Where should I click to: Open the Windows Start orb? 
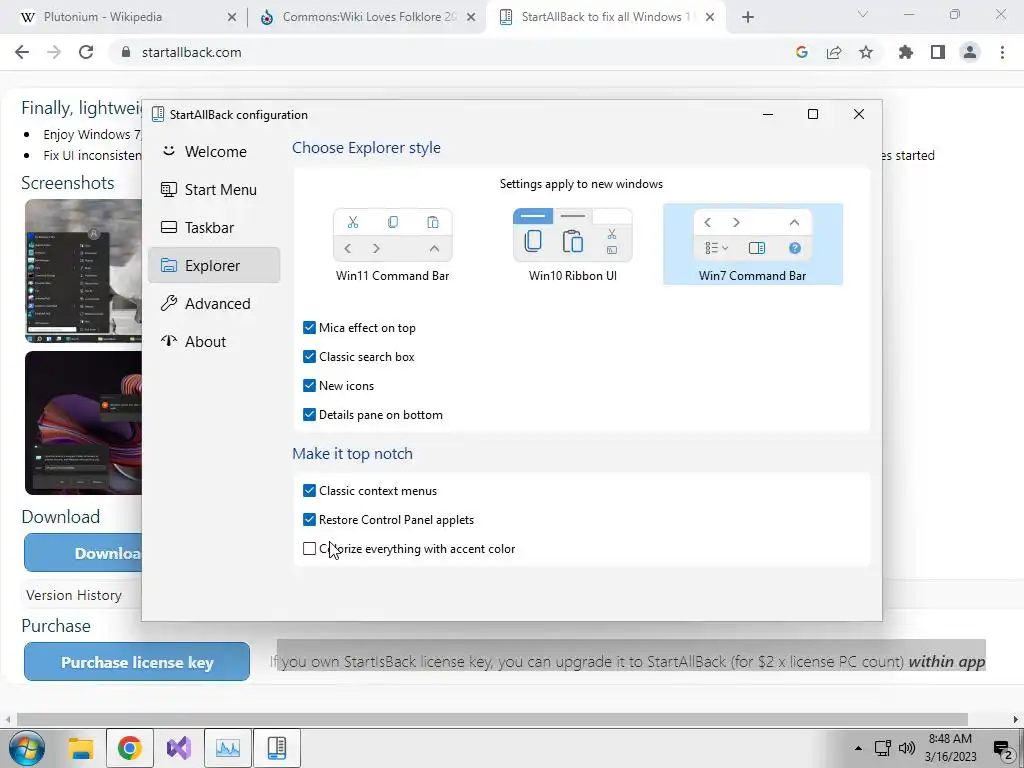tap(27, 748)
